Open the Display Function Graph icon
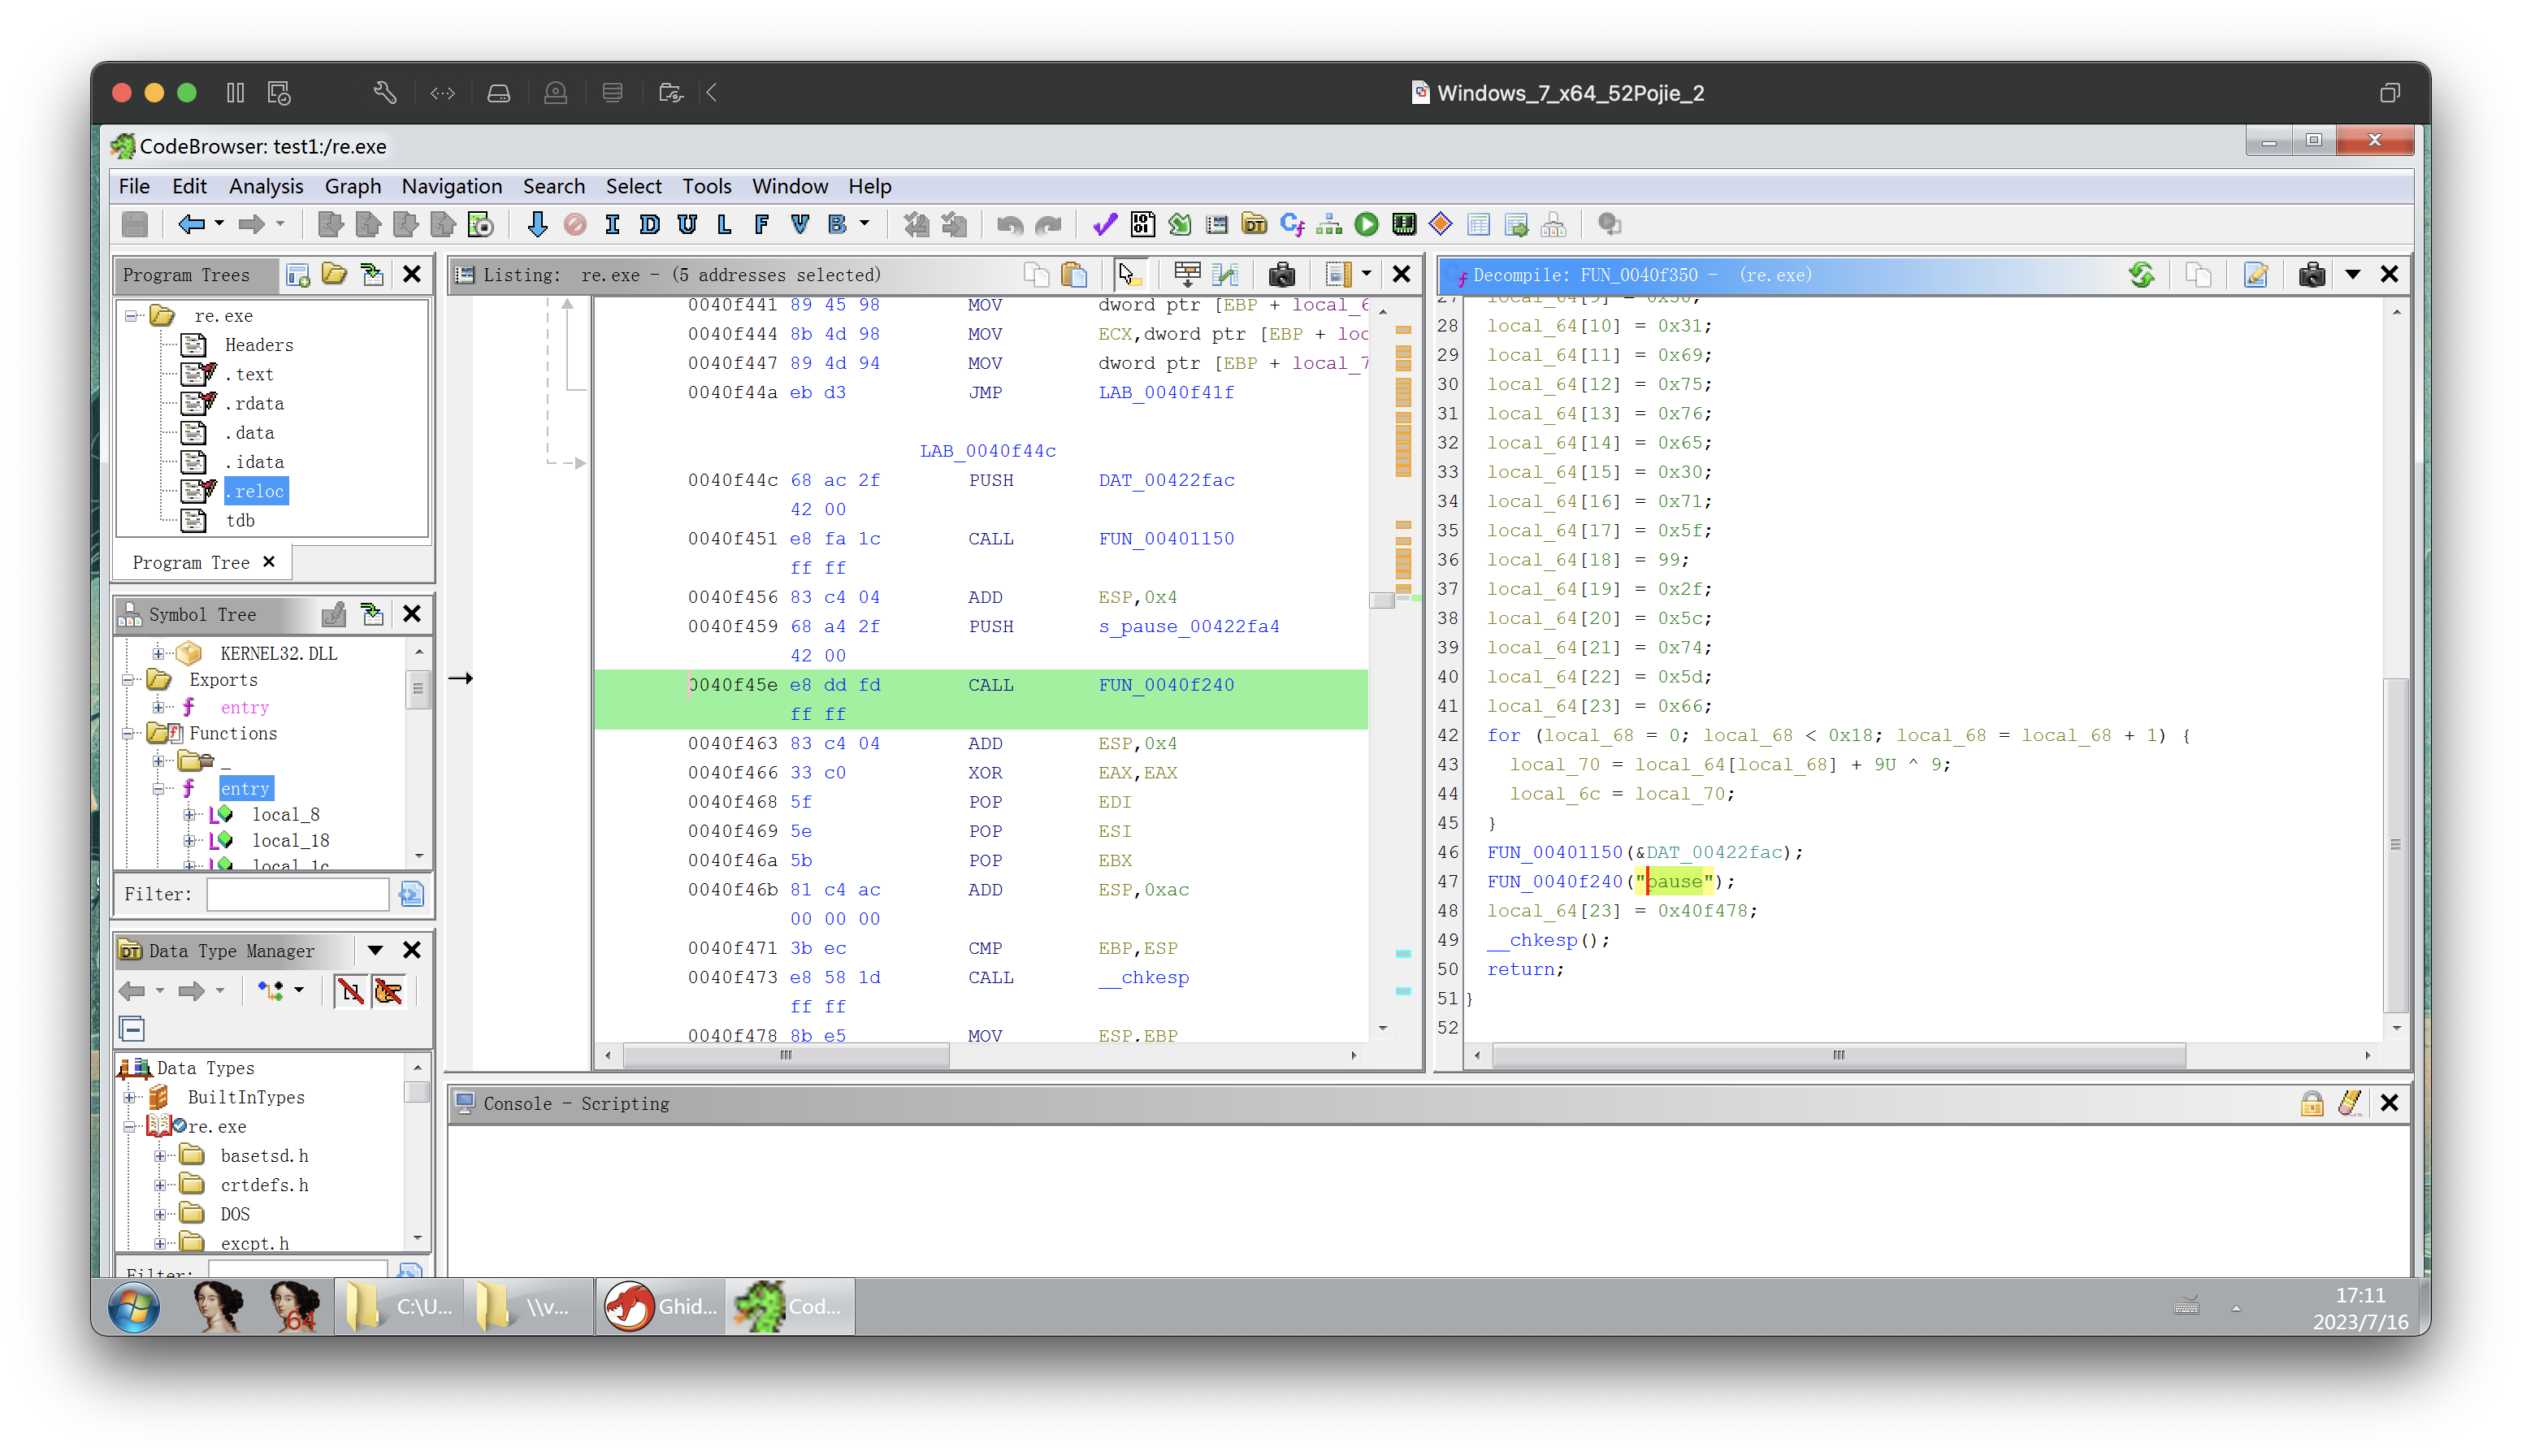Image resolution: width=2522 pixels, height=1456 pixels. [x=1329, y=224]
